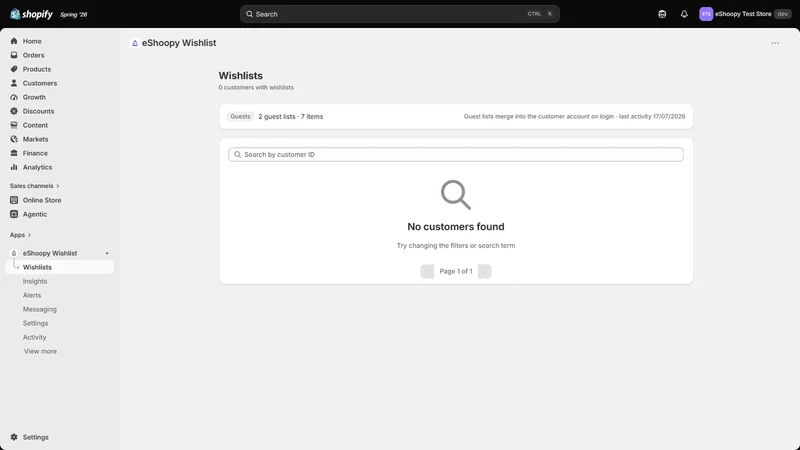Image resolution: width=800 pixels, height=450 pixels.
Task: Click the Spring '26 edition label
Action: point(73,15)
